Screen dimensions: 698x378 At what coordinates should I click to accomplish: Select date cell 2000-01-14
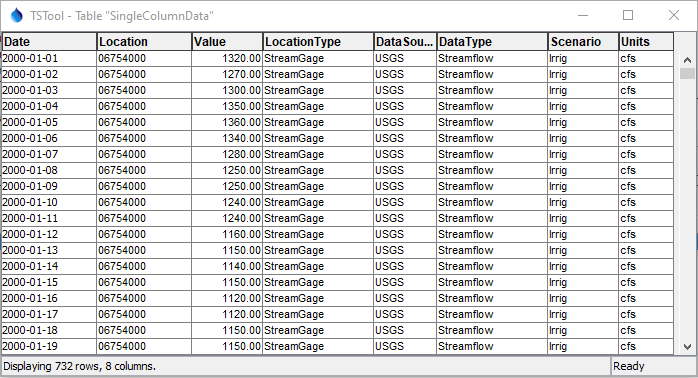(x=49, y=267)
